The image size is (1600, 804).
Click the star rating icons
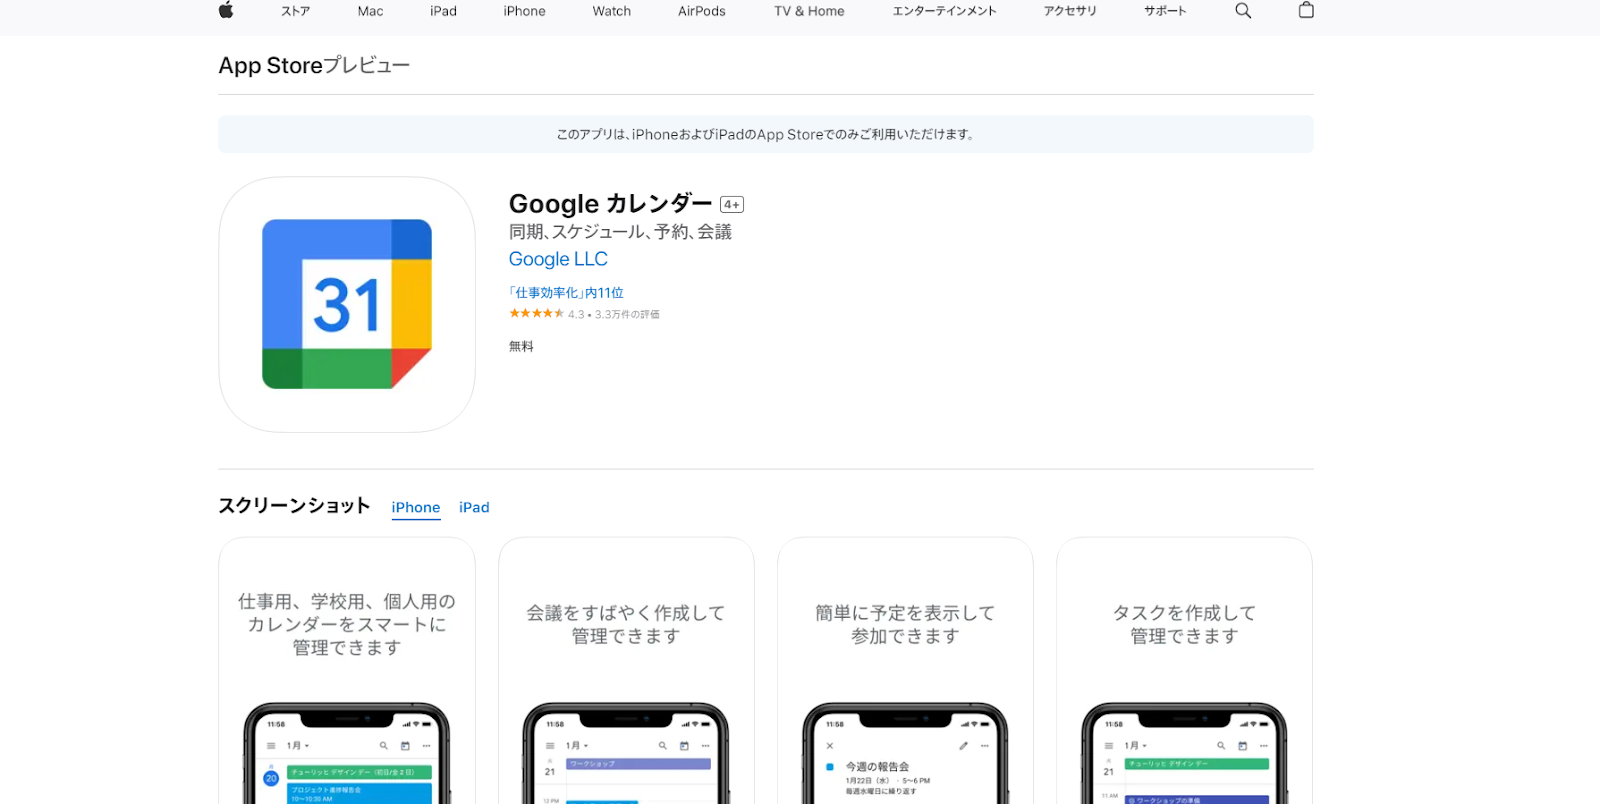pyautogui.click(x=536, y=313)
